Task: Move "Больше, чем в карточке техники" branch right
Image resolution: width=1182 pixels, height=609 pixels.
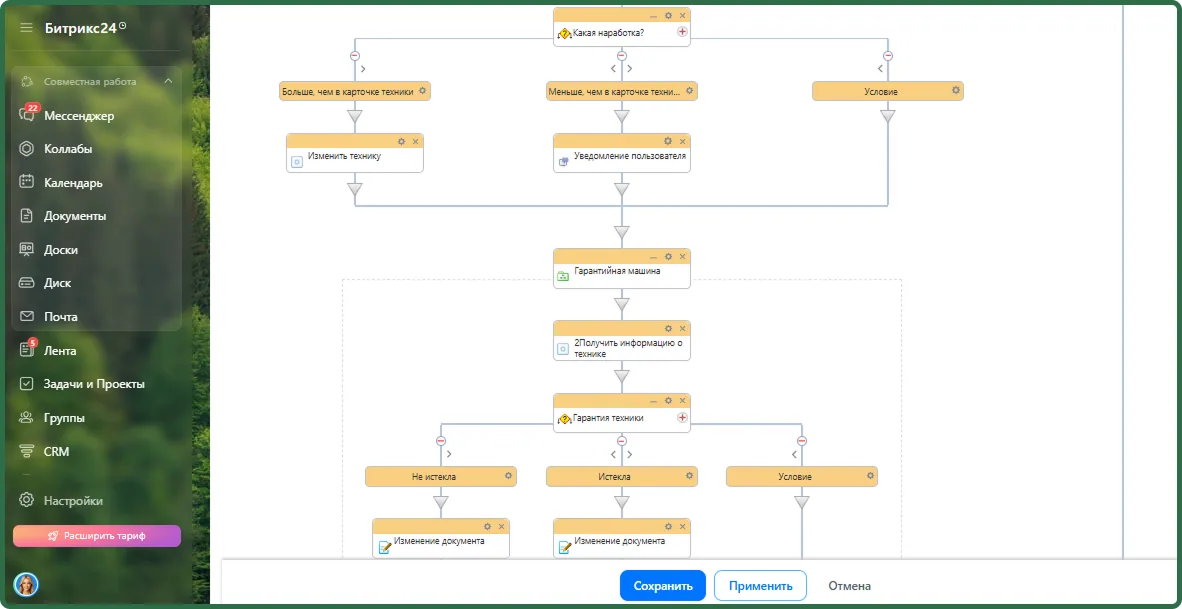Action: coord(363,69)
